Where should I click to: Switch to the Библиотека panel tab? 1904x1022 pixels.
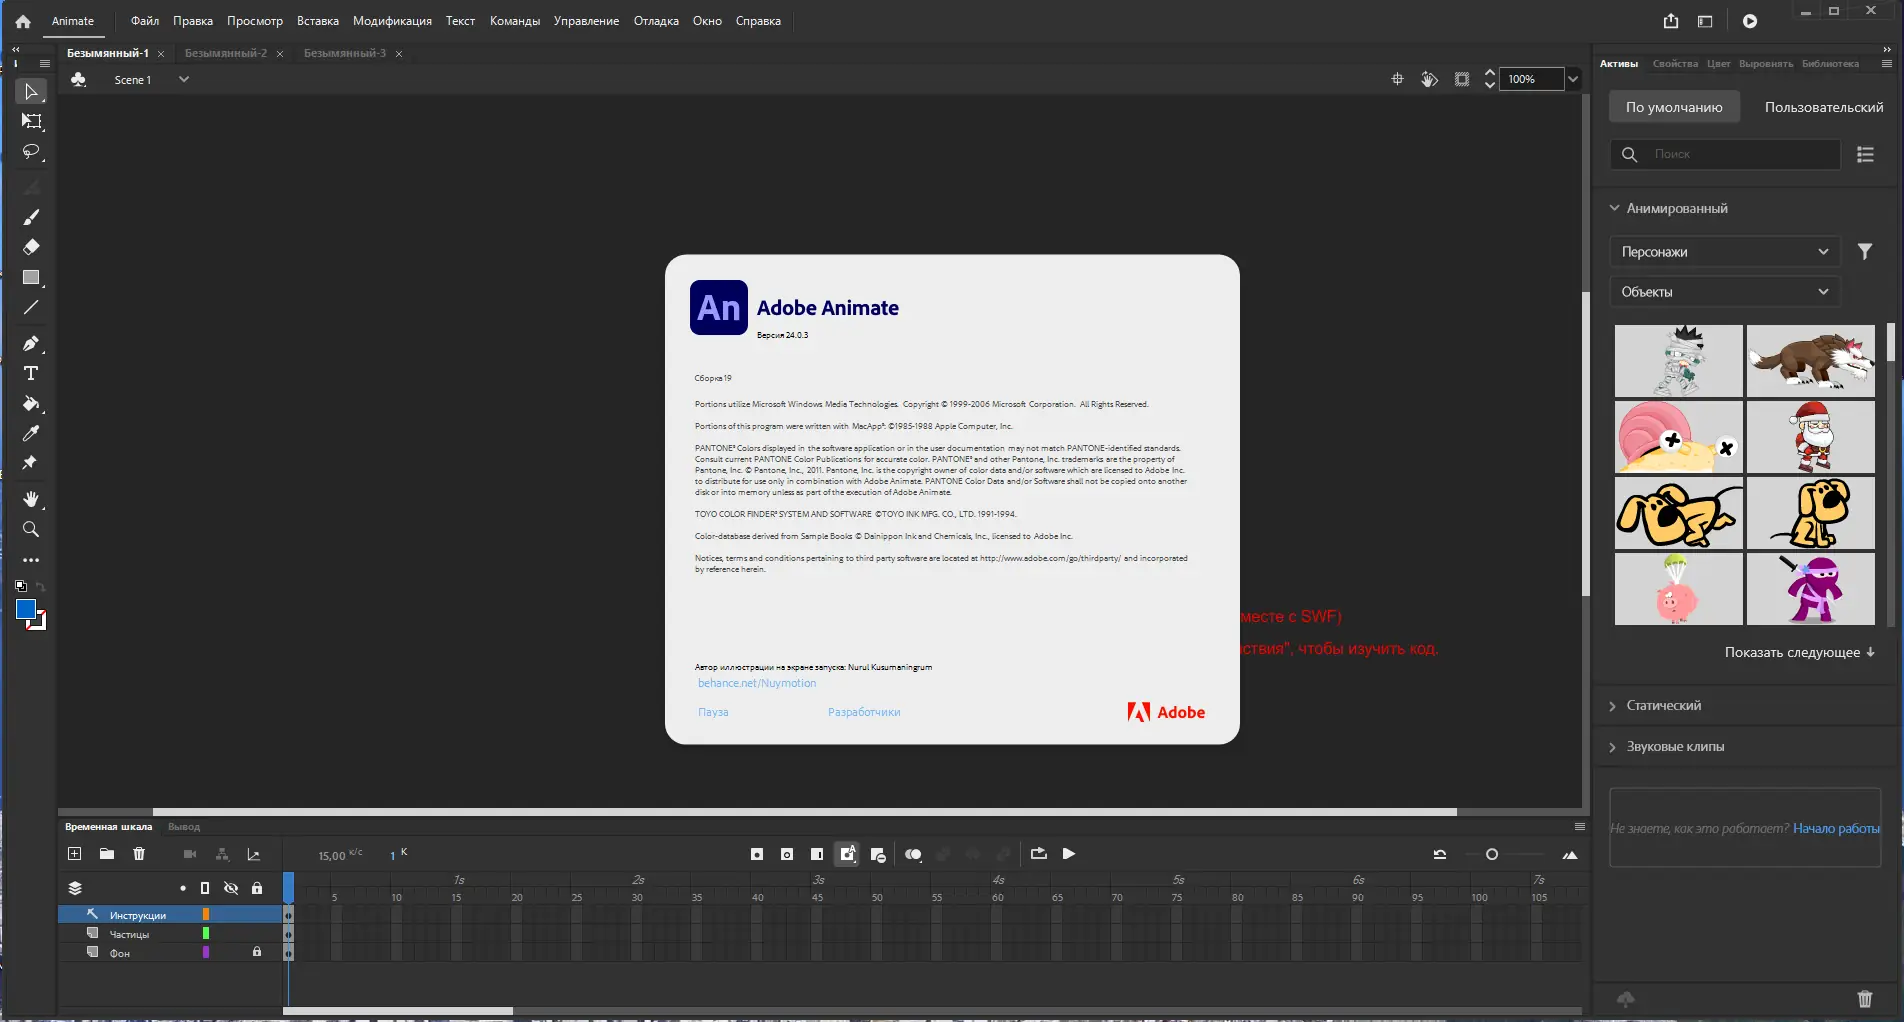tap(1830, 63)
